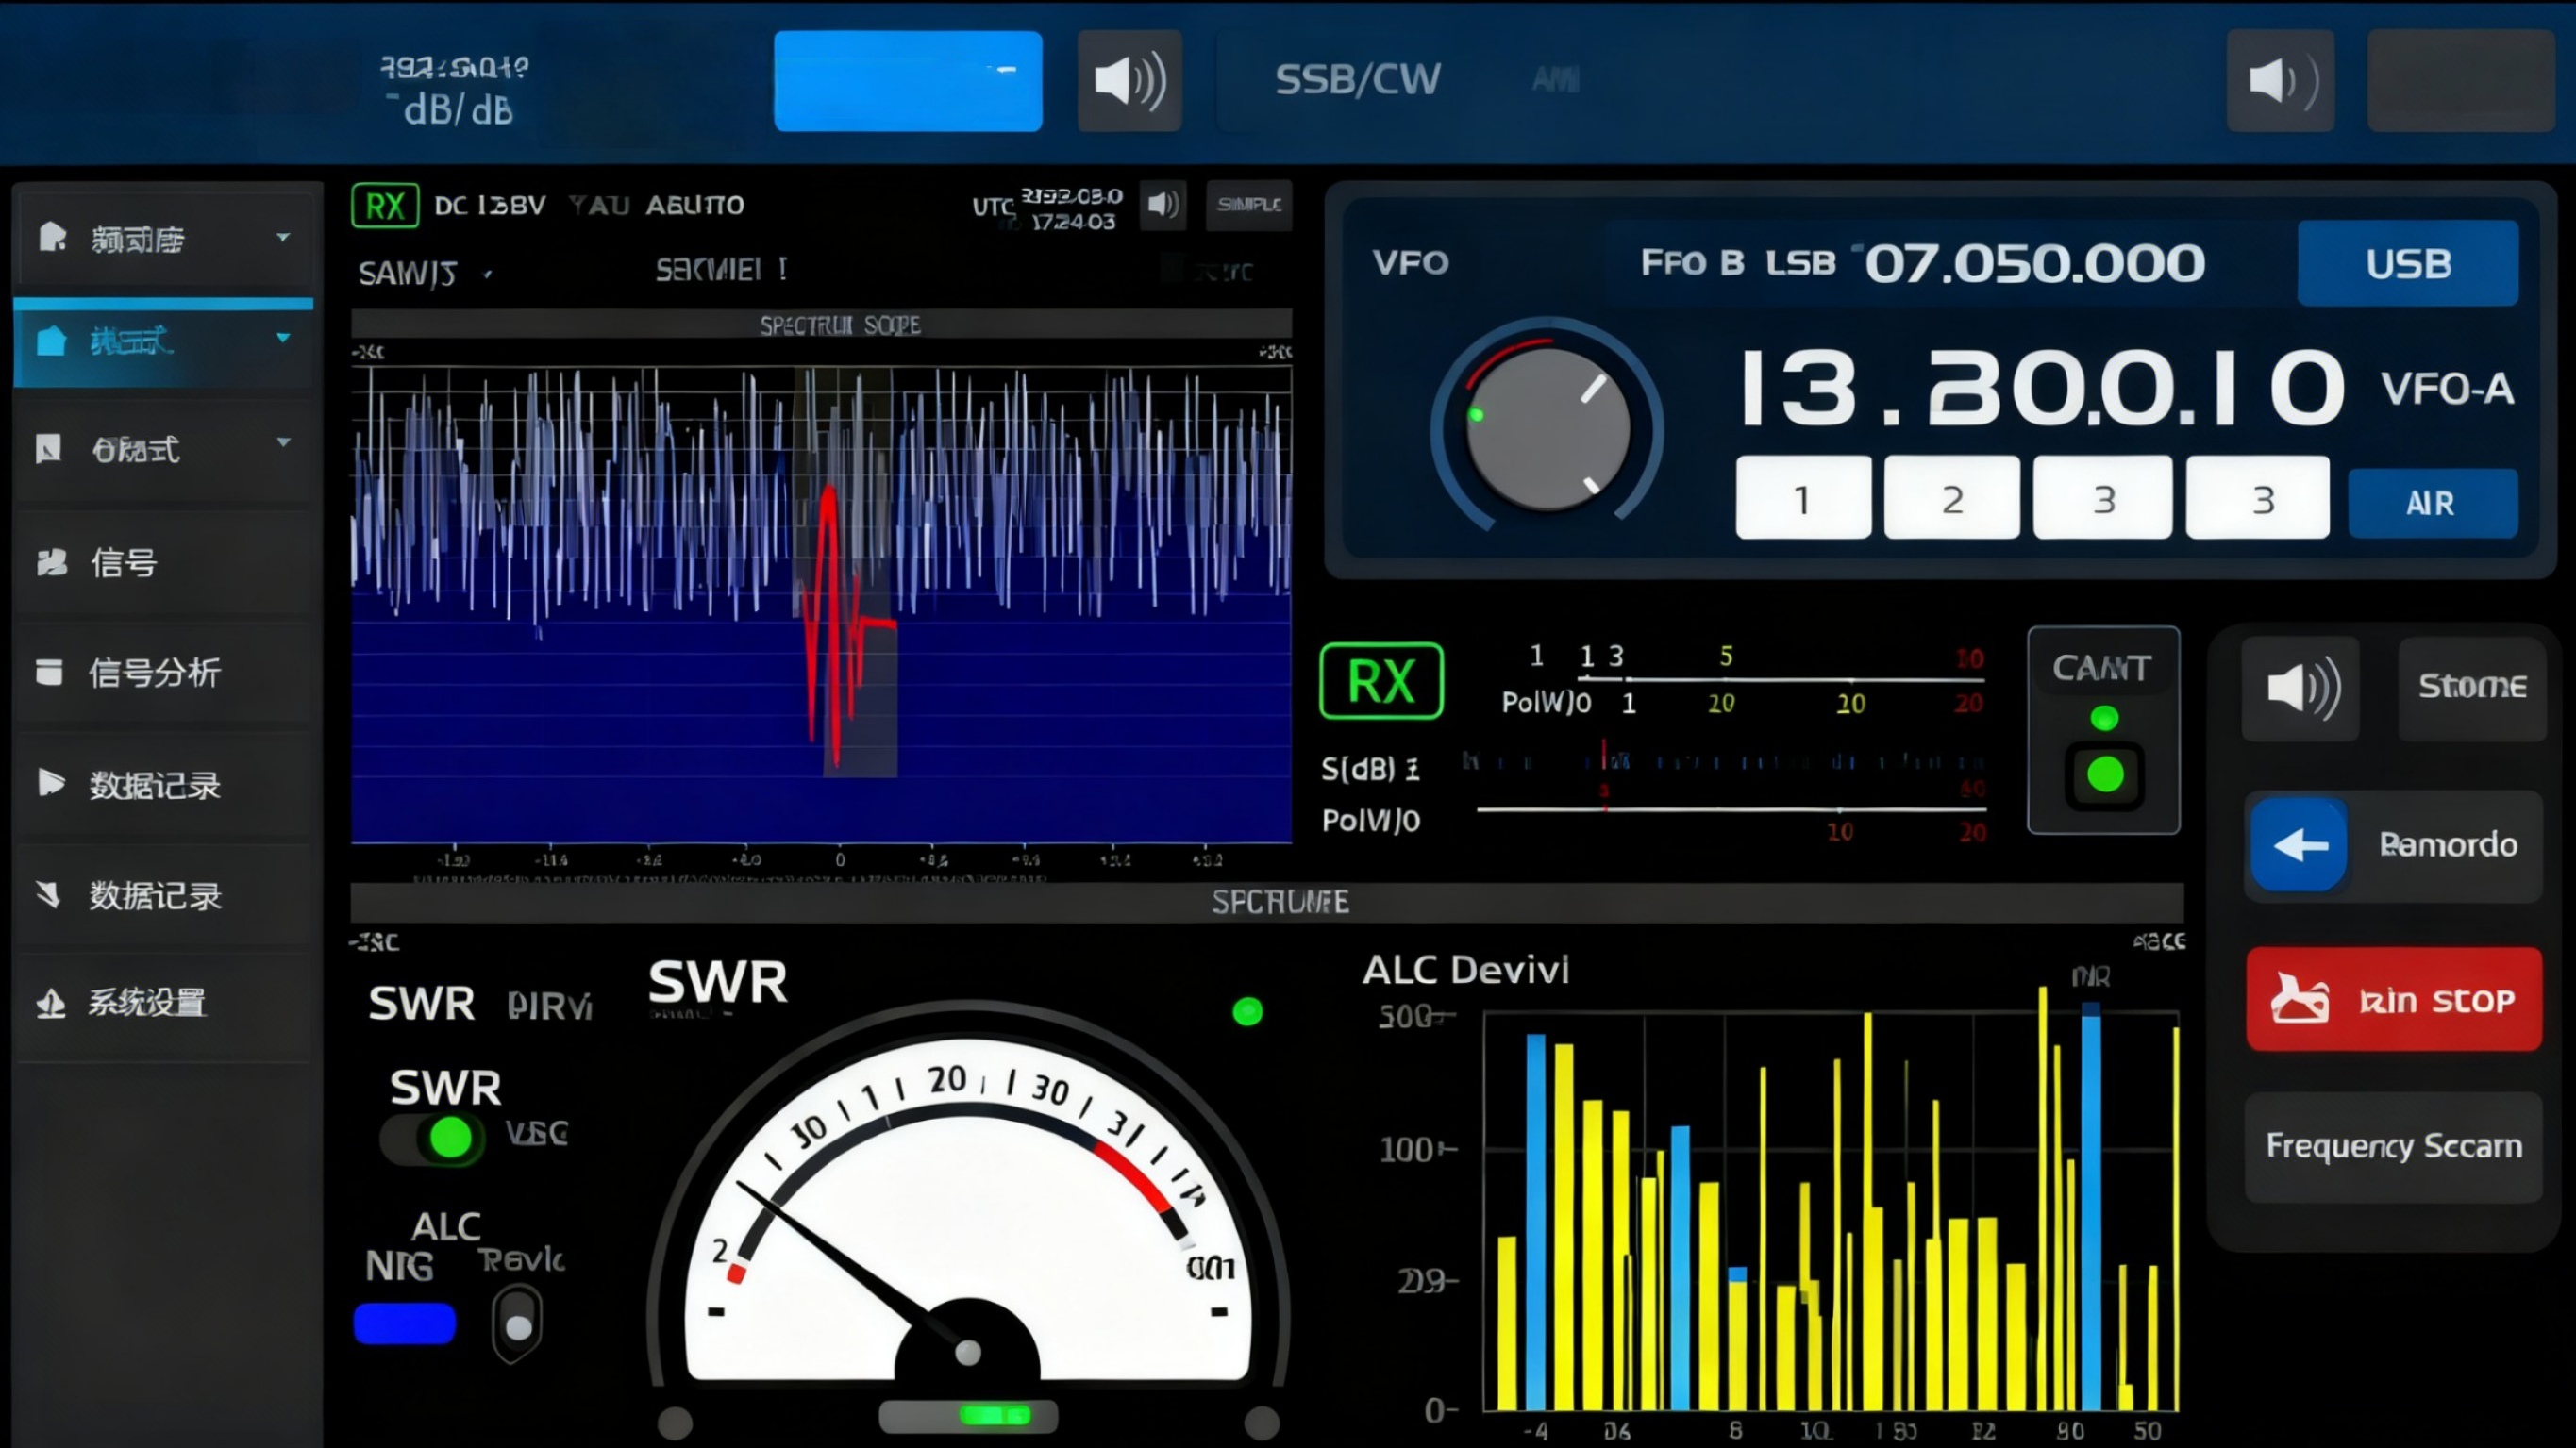Click the green RX indicator above spectrum

(x=385, y=206)
